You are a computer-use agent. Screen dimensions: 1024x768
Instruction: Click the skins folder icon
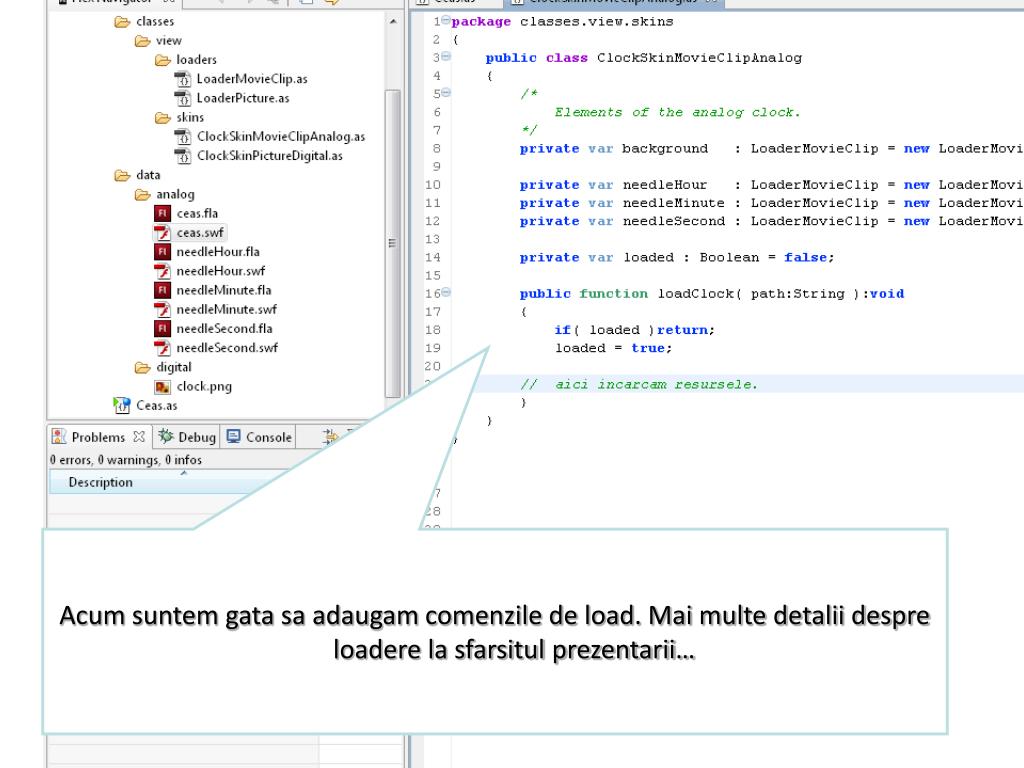pos(163,118)
